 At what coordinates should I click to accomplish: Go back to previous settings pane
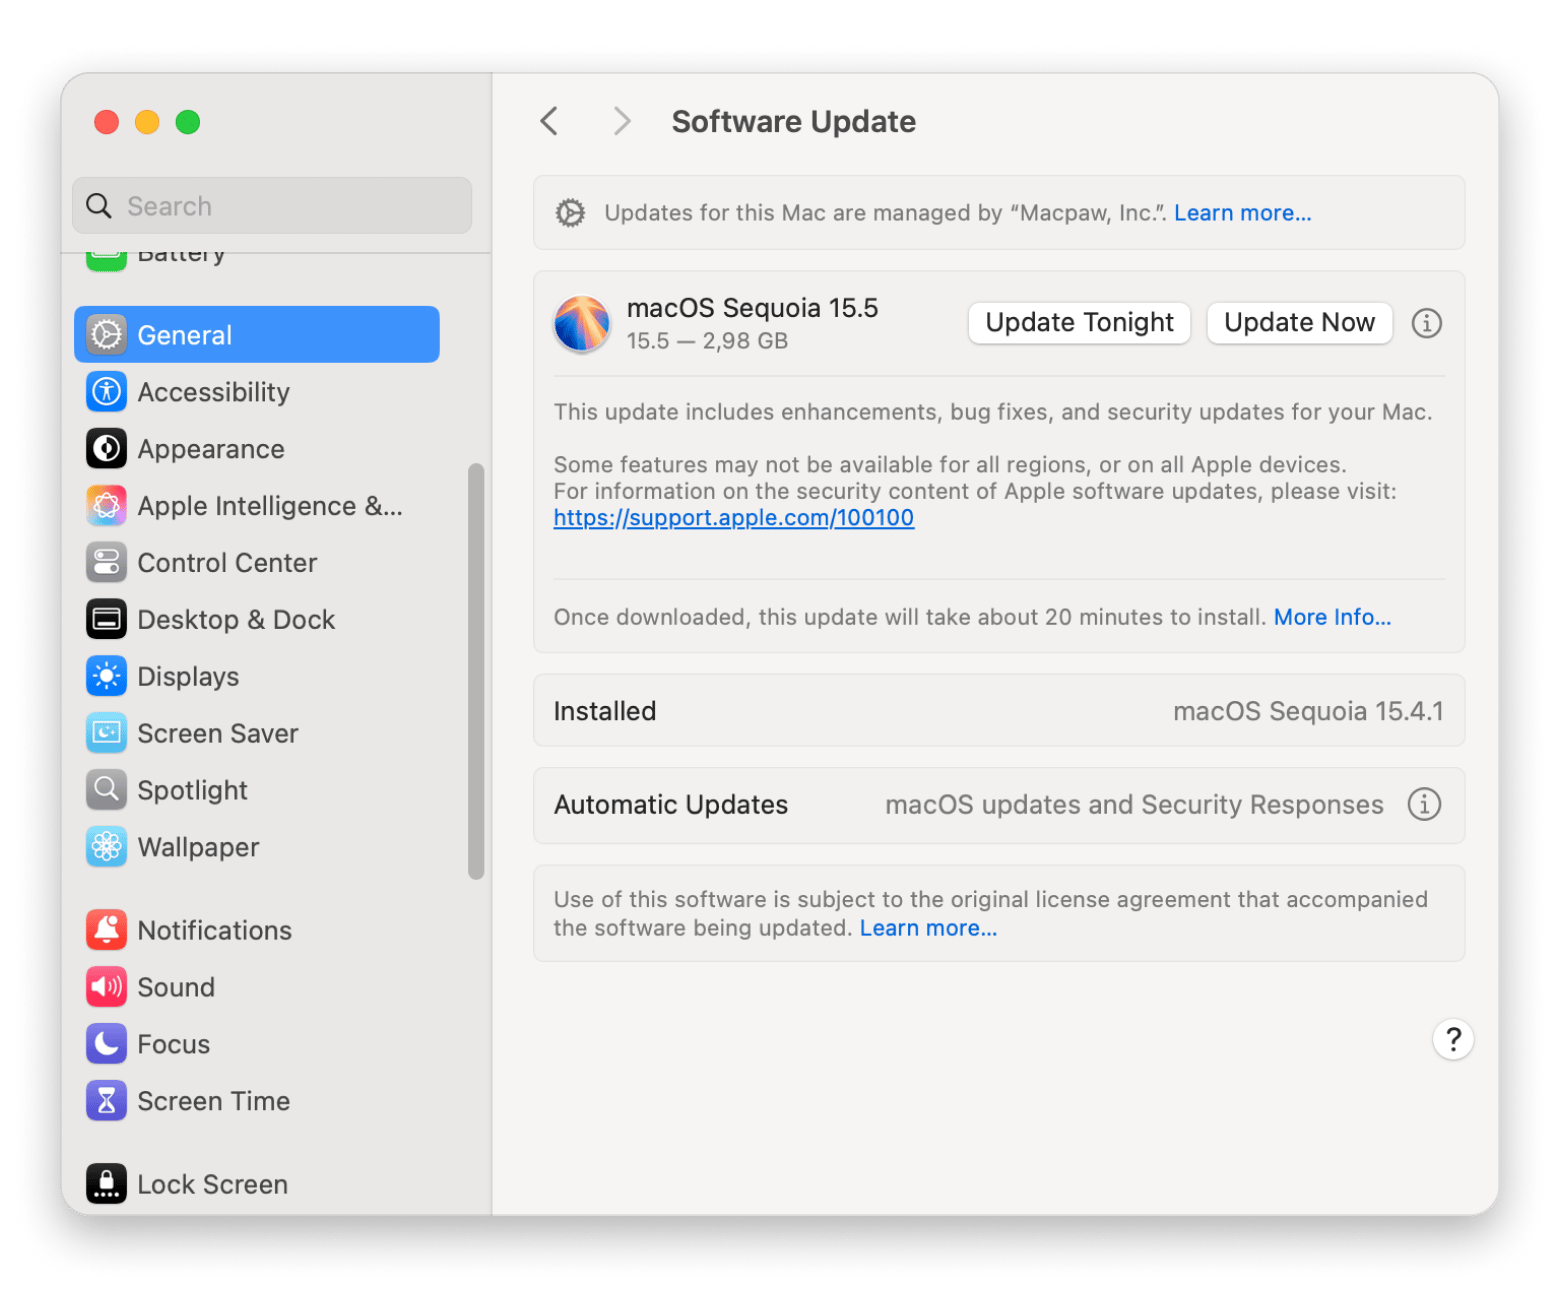point(549,121)
